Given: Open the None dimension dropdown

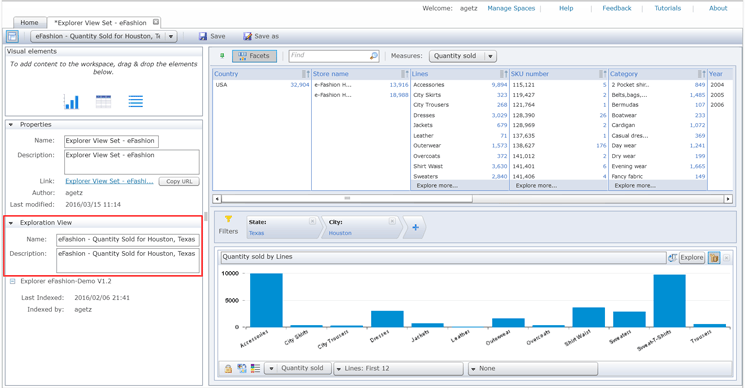Looking at the screenshot, I should [533, 369].
